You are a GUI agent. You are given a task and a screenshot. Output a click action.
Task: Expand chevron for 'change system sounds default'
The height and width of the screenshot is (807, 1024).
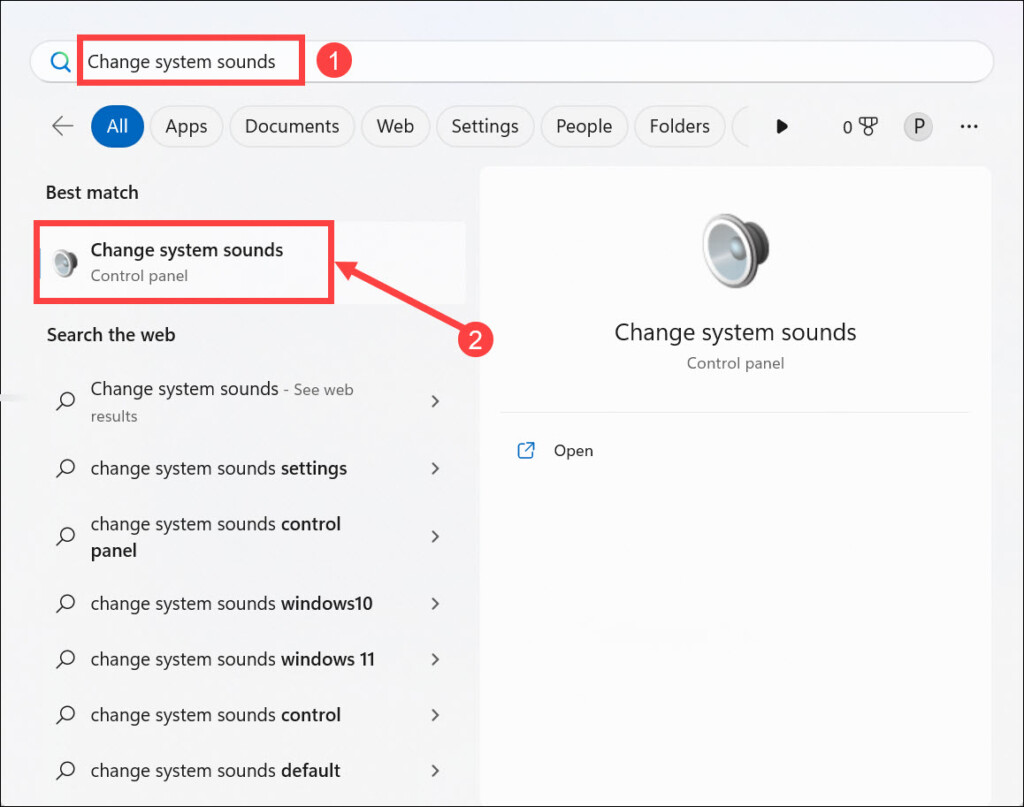[x=435, y=771]
